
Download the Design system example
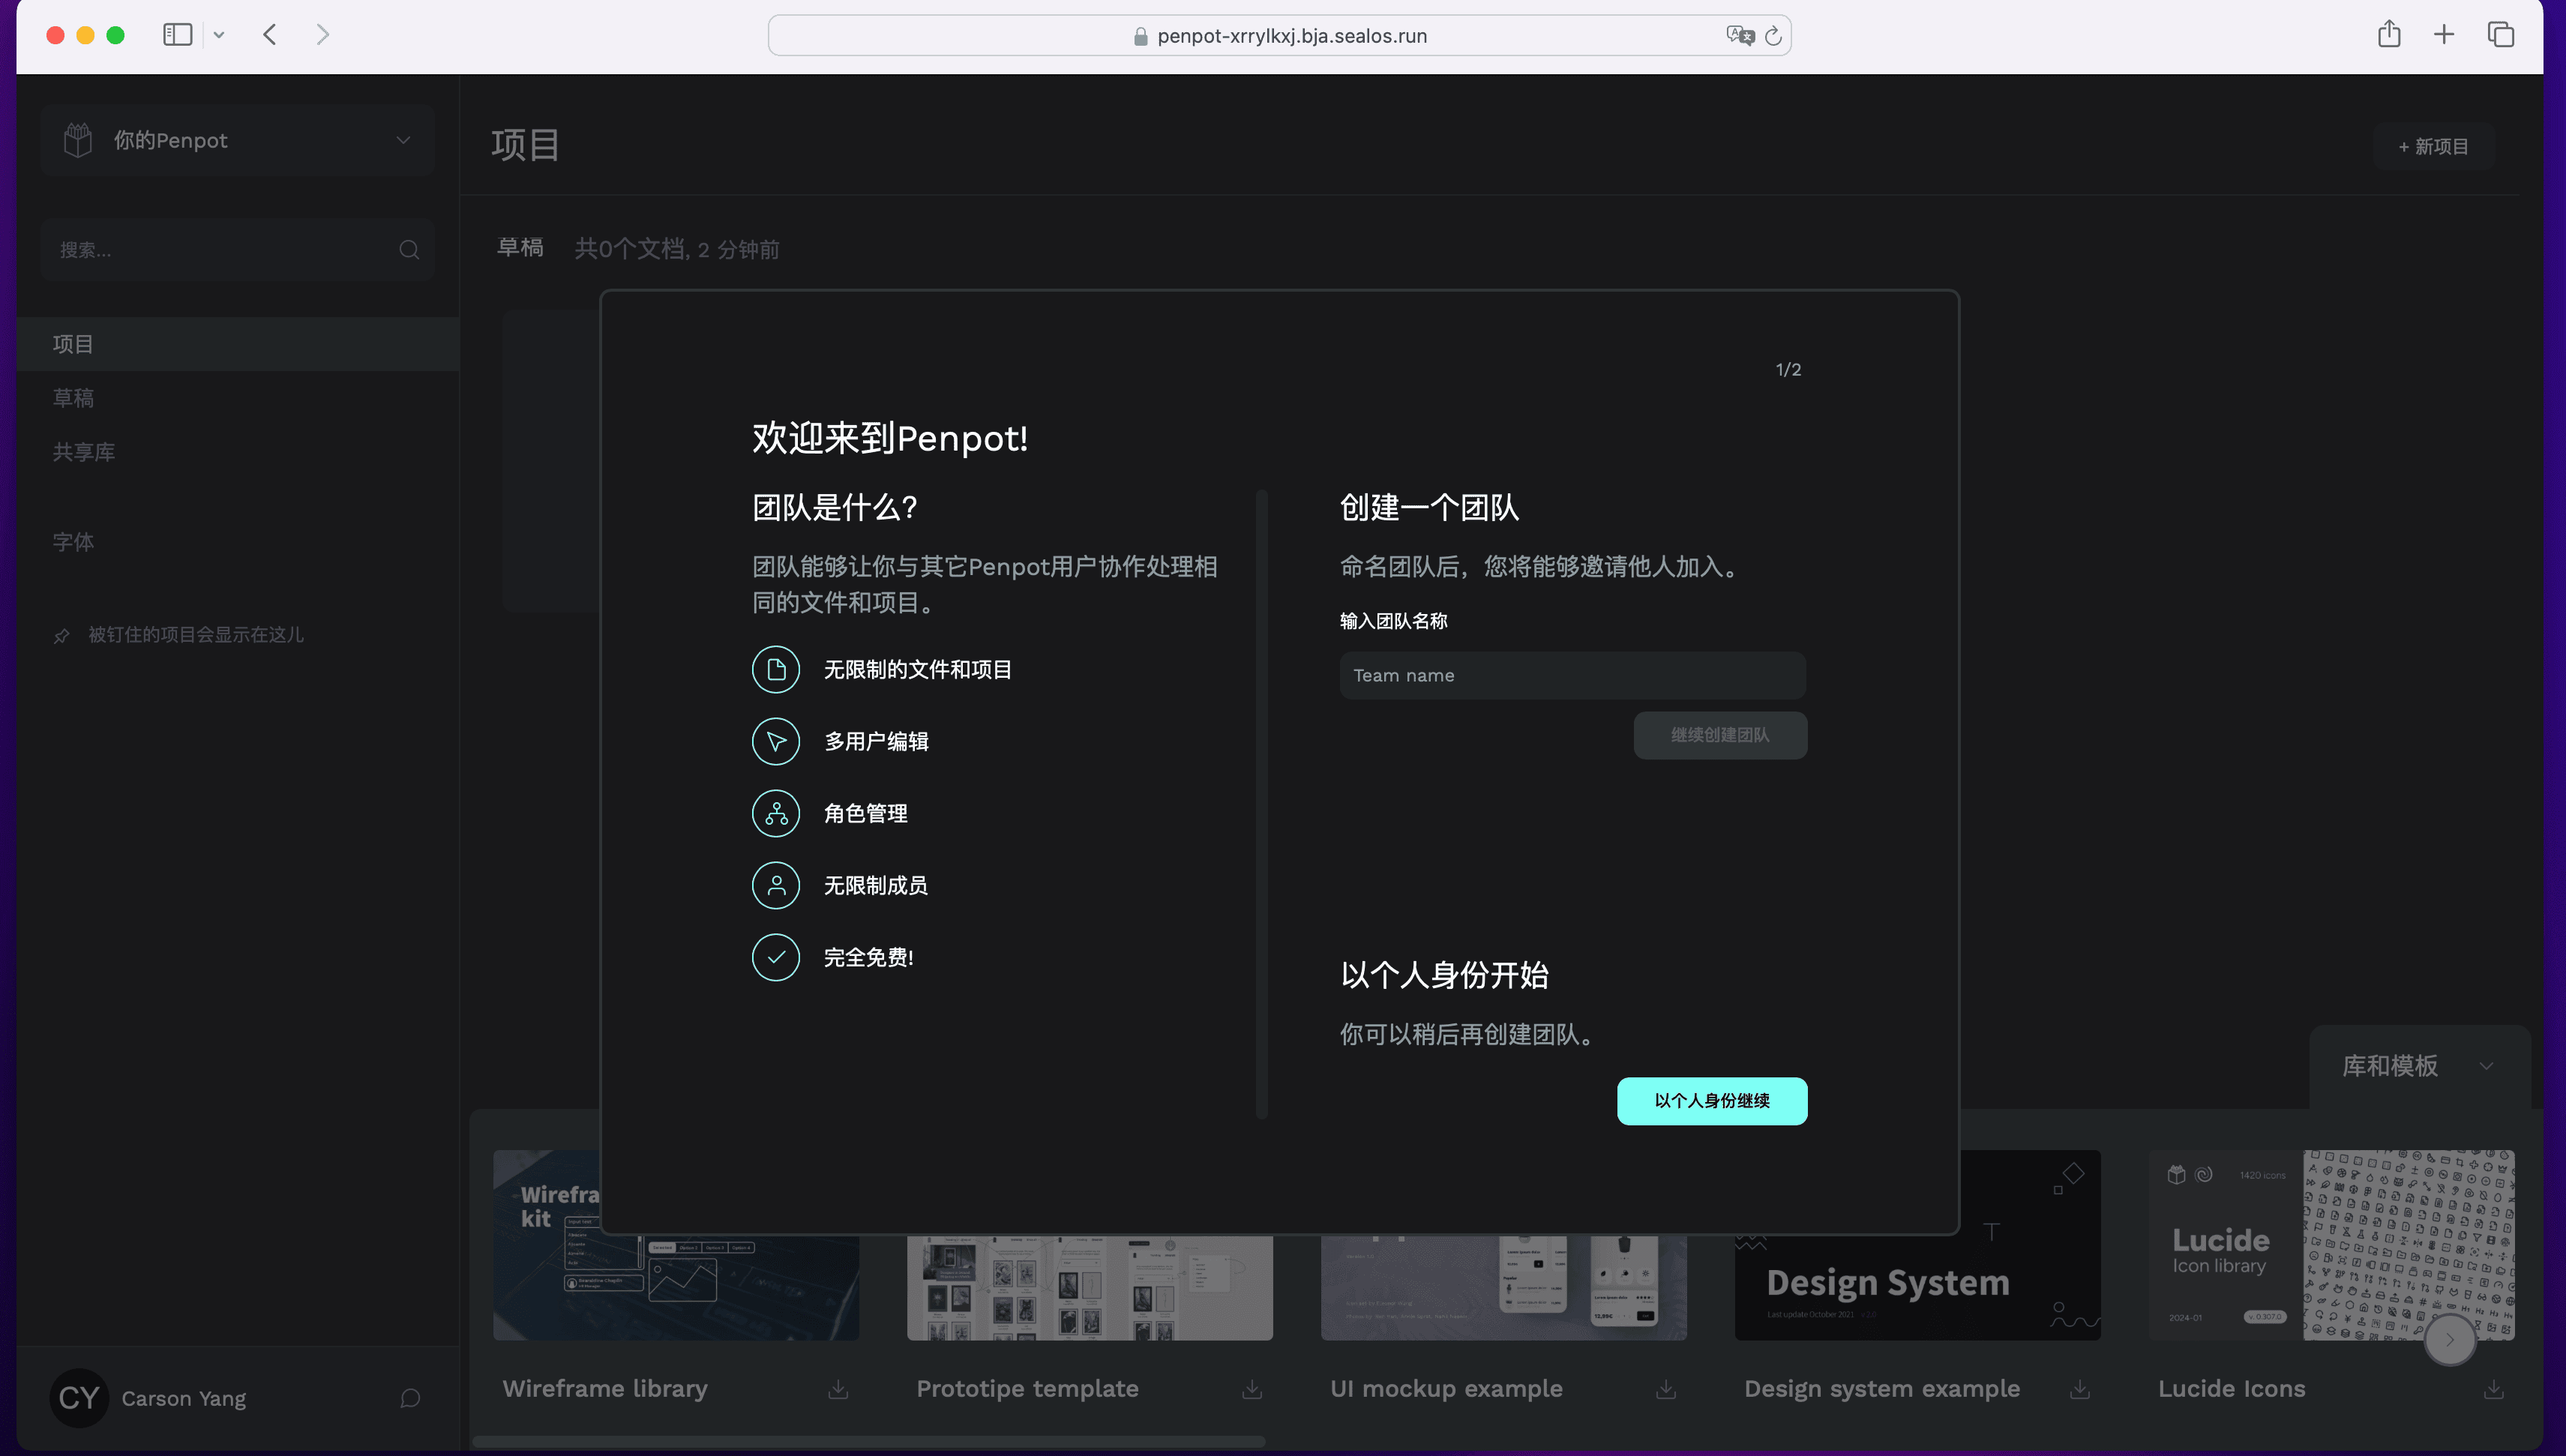click(x=2080, y=1390)
